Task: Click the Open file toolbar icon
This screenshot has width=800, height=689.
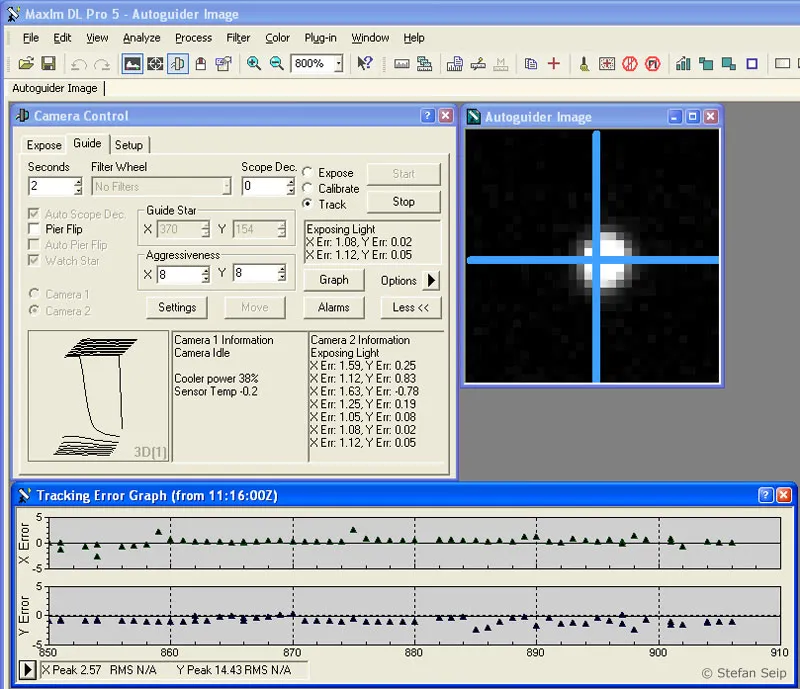Action: tap(26, 64)
